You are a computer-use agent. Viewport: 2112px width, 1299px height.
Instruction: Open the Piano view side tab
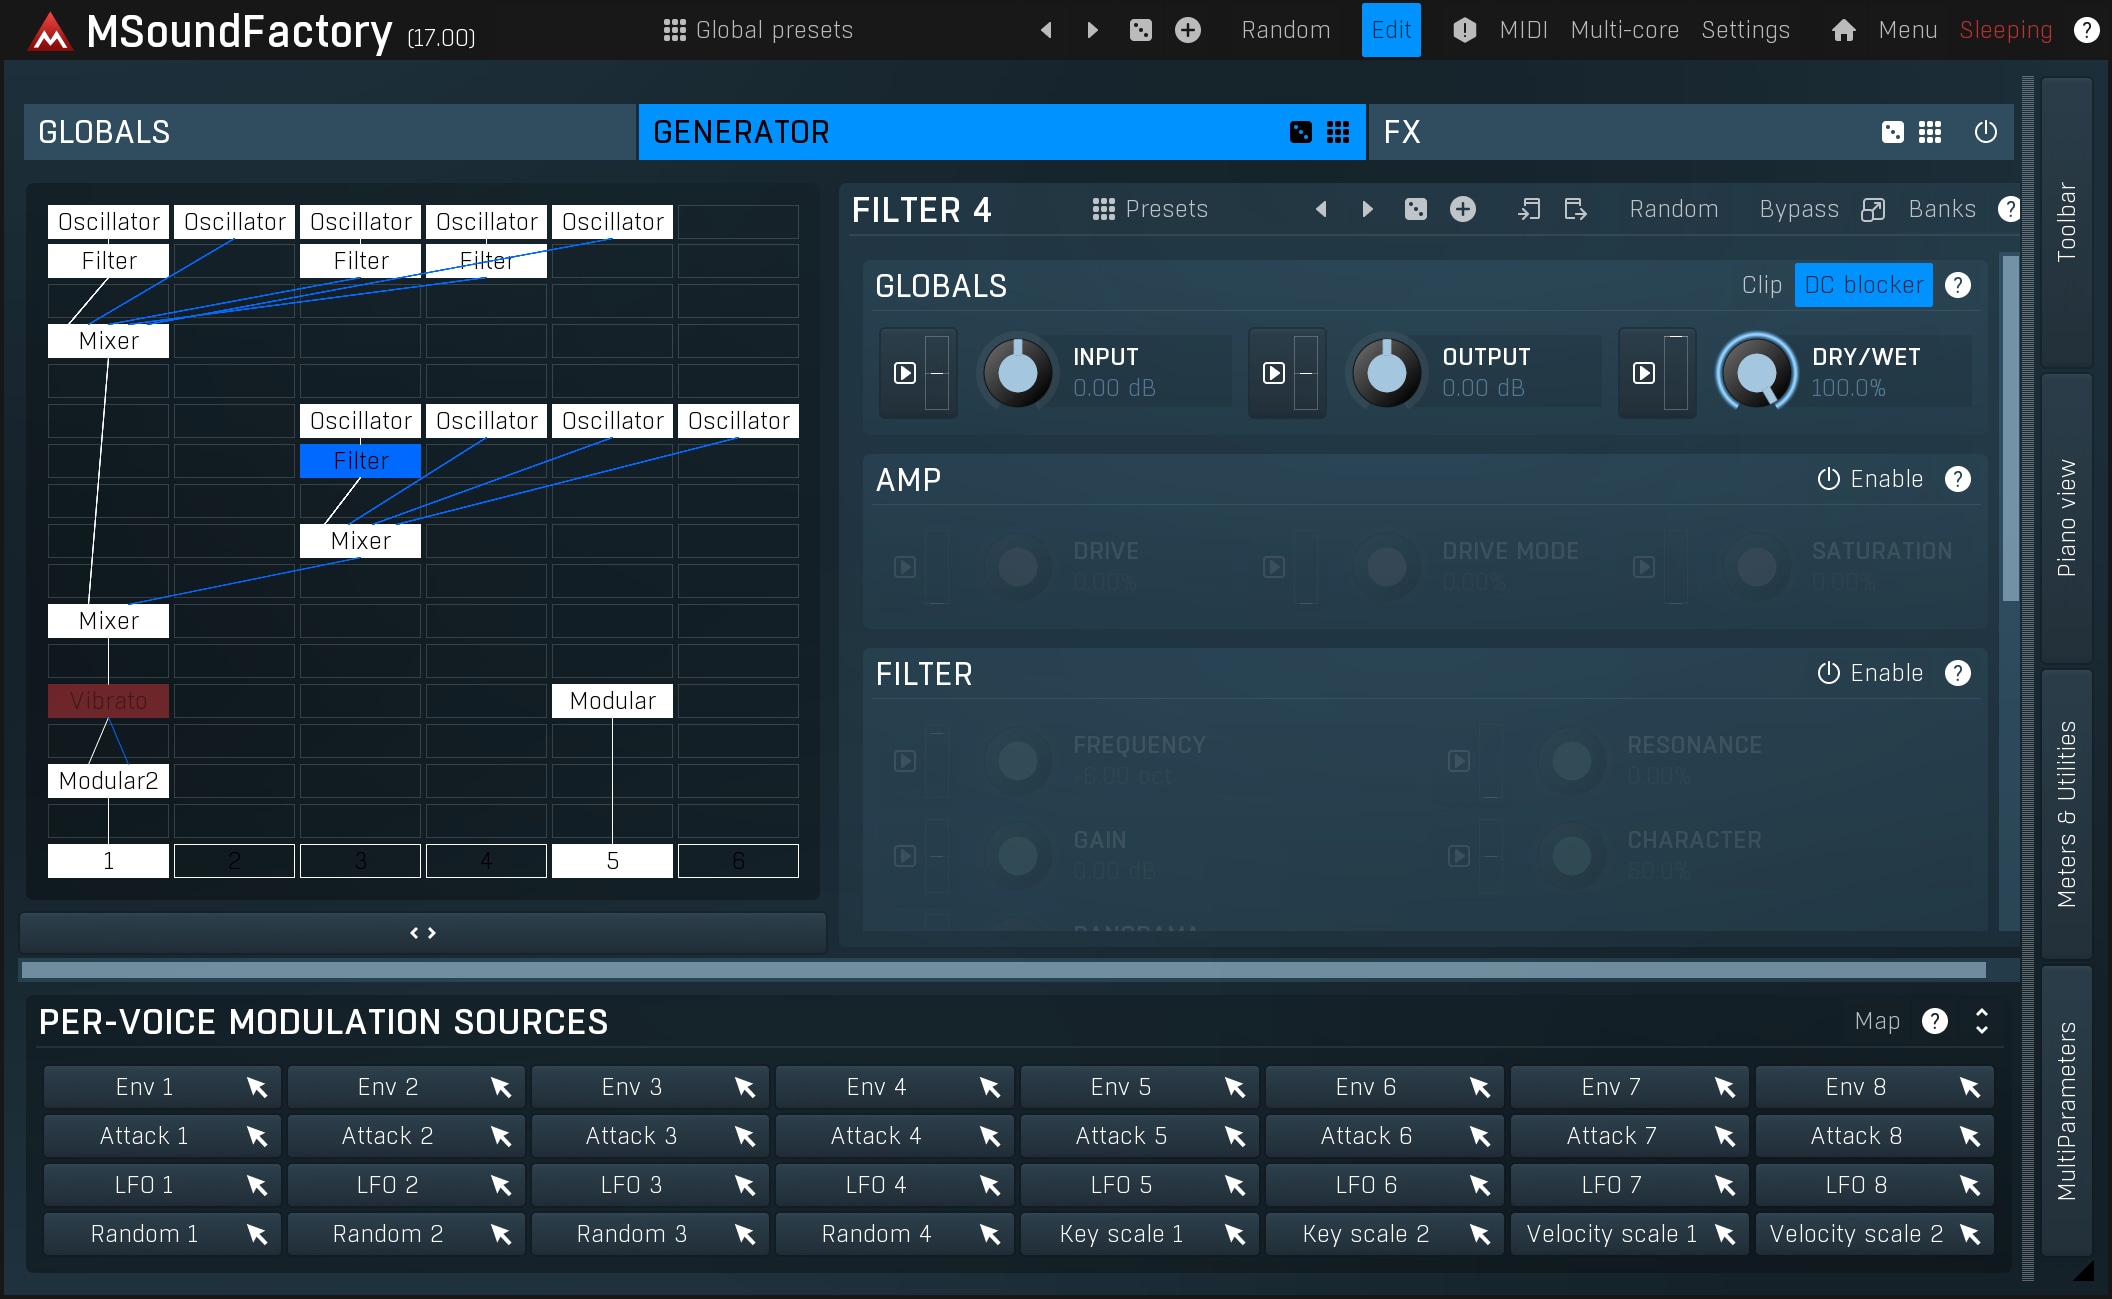[x=2066, y=518]
